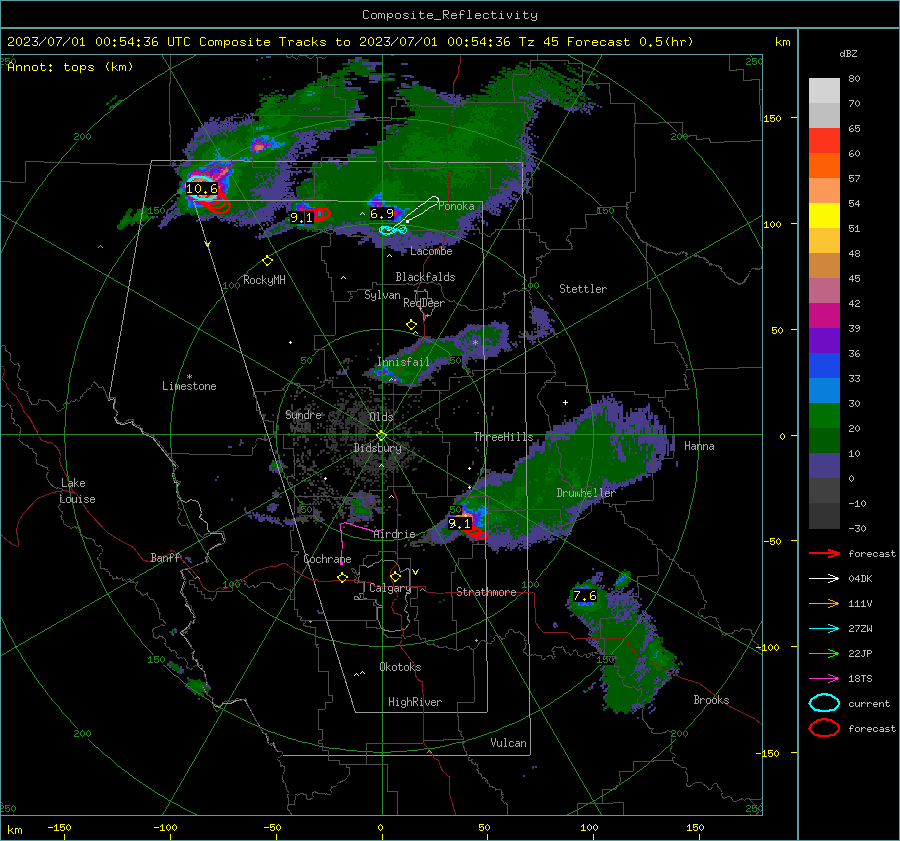This screenshot has width=900, height=841.
Task: Click the white 04DK track near Ponoka
Action: coord(424,209)
